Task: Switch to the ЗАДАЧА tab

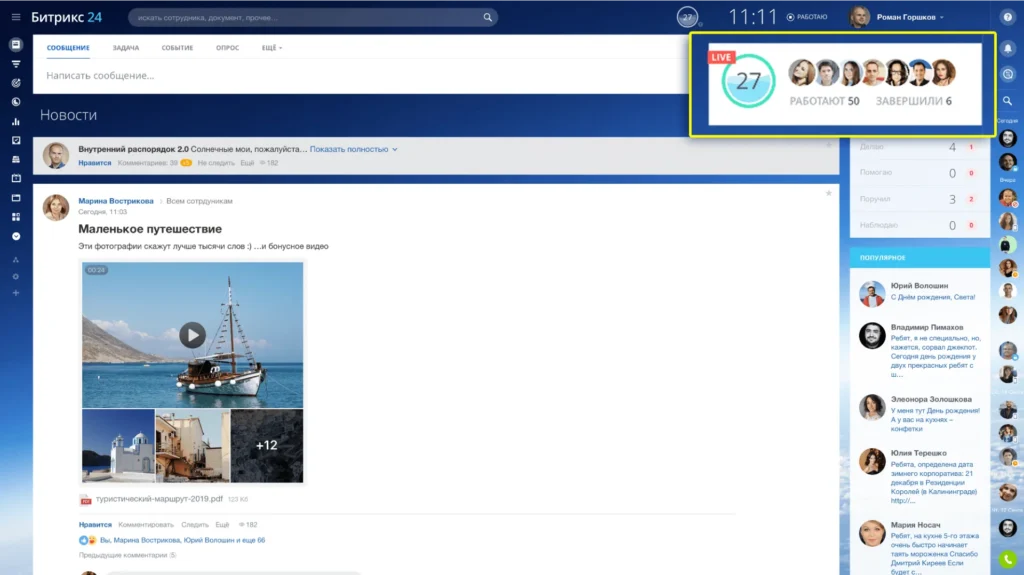Action: (x=125, y=48)
